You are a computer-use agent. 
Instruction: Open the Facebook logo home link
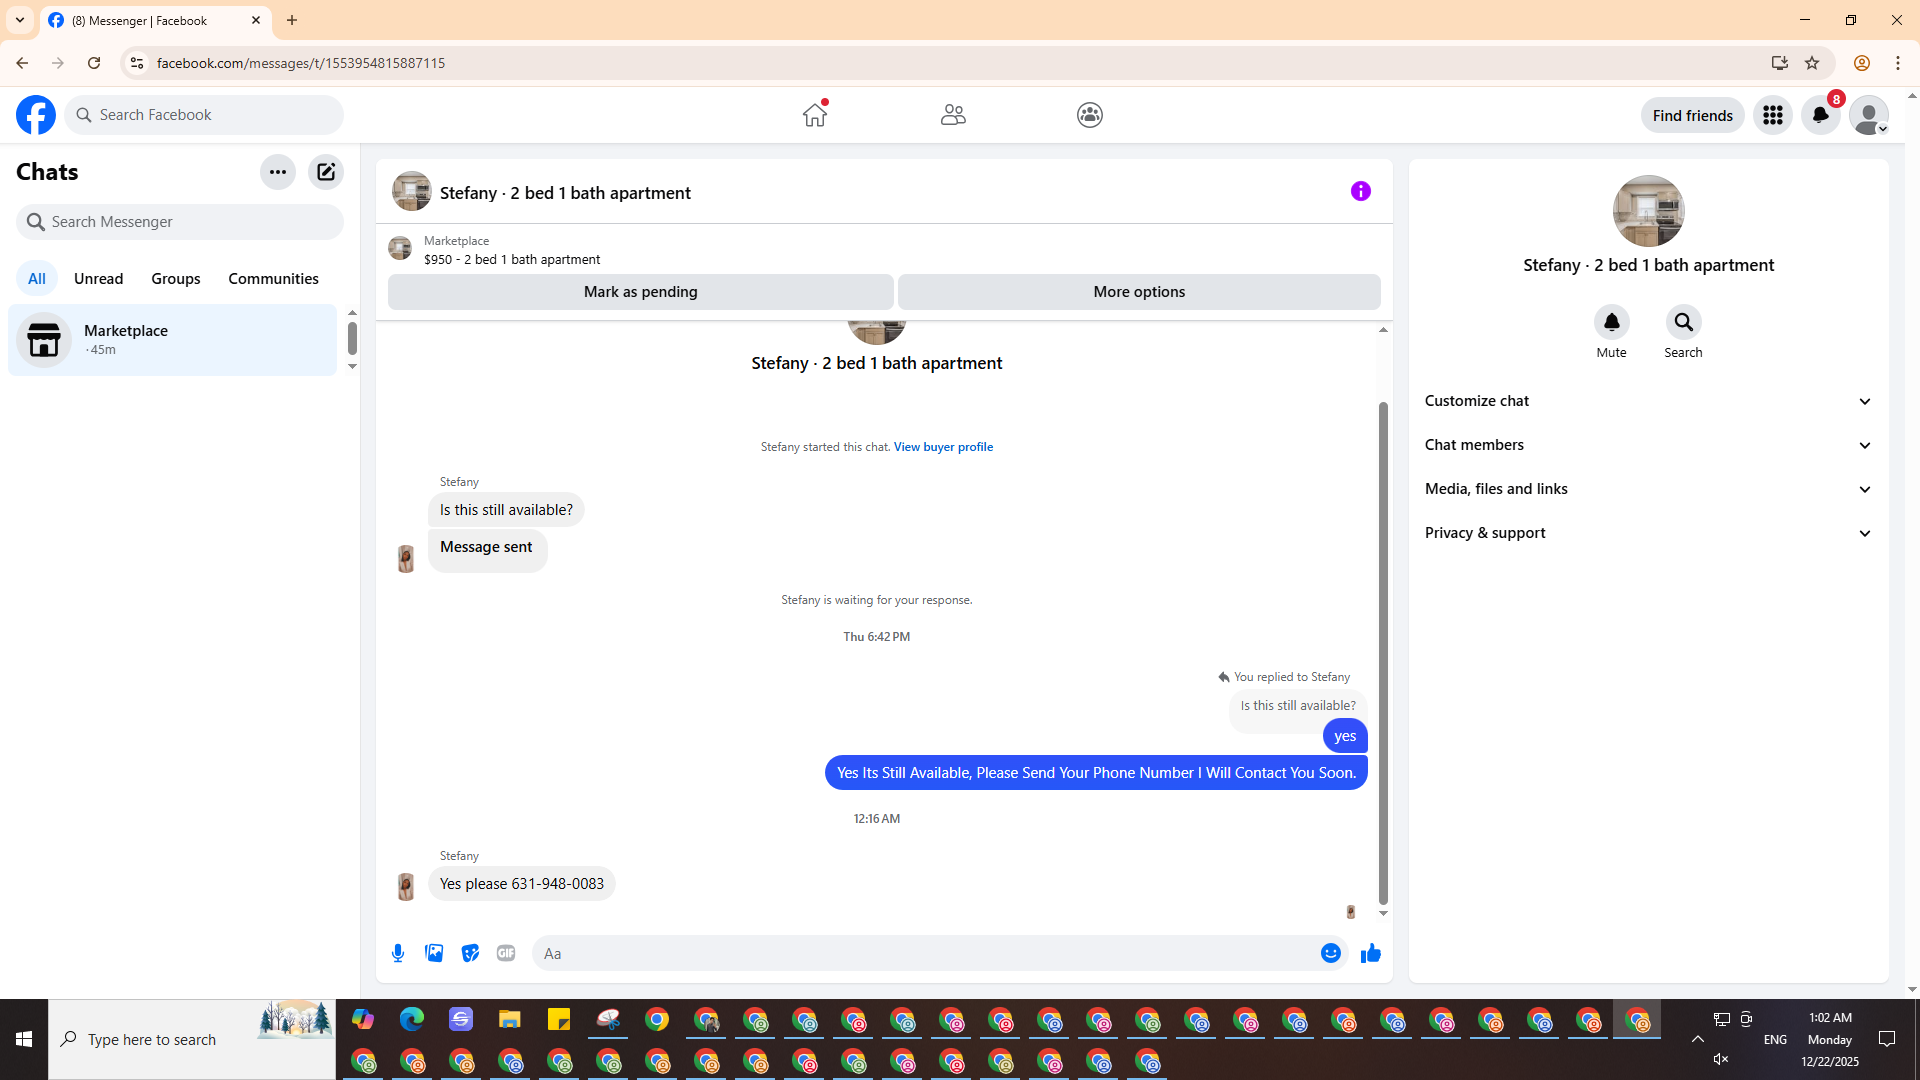tap(36, 115)
